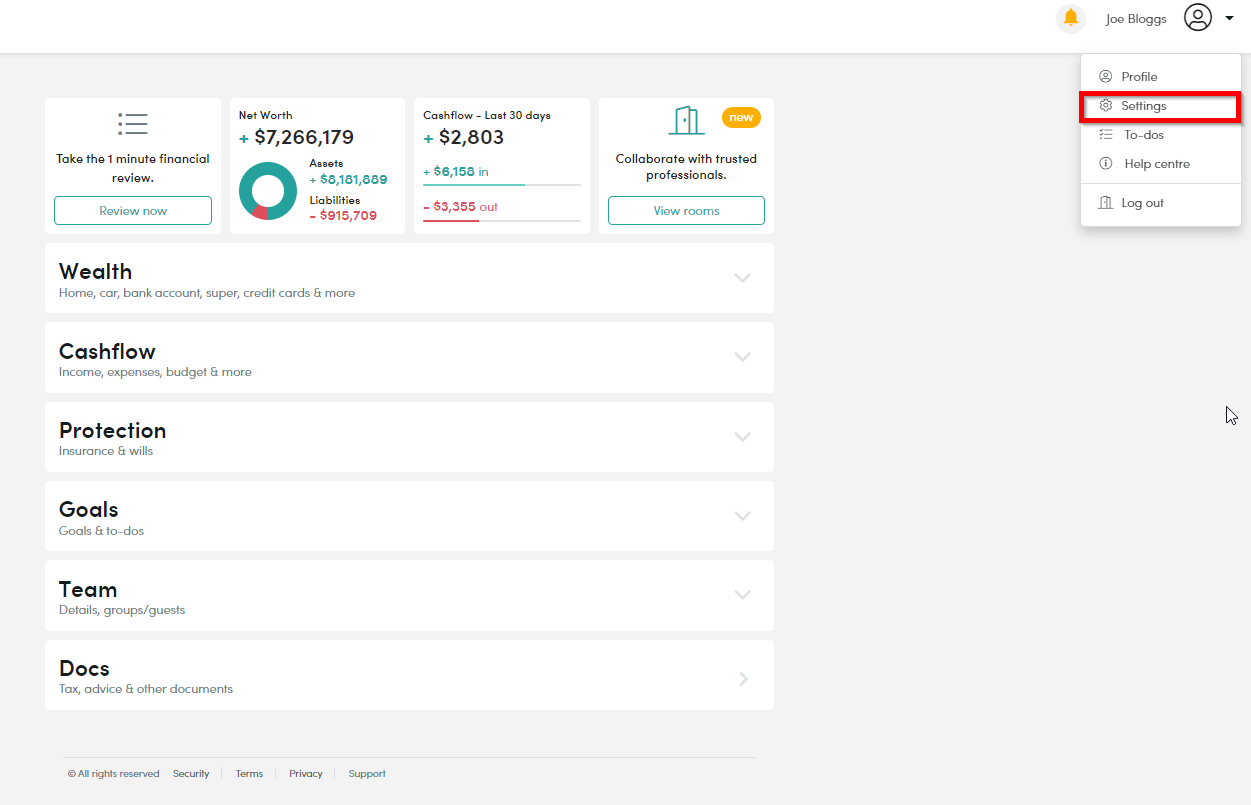Click the notification bell icon
This screenshot has width=1251, height=805.
1071,18
